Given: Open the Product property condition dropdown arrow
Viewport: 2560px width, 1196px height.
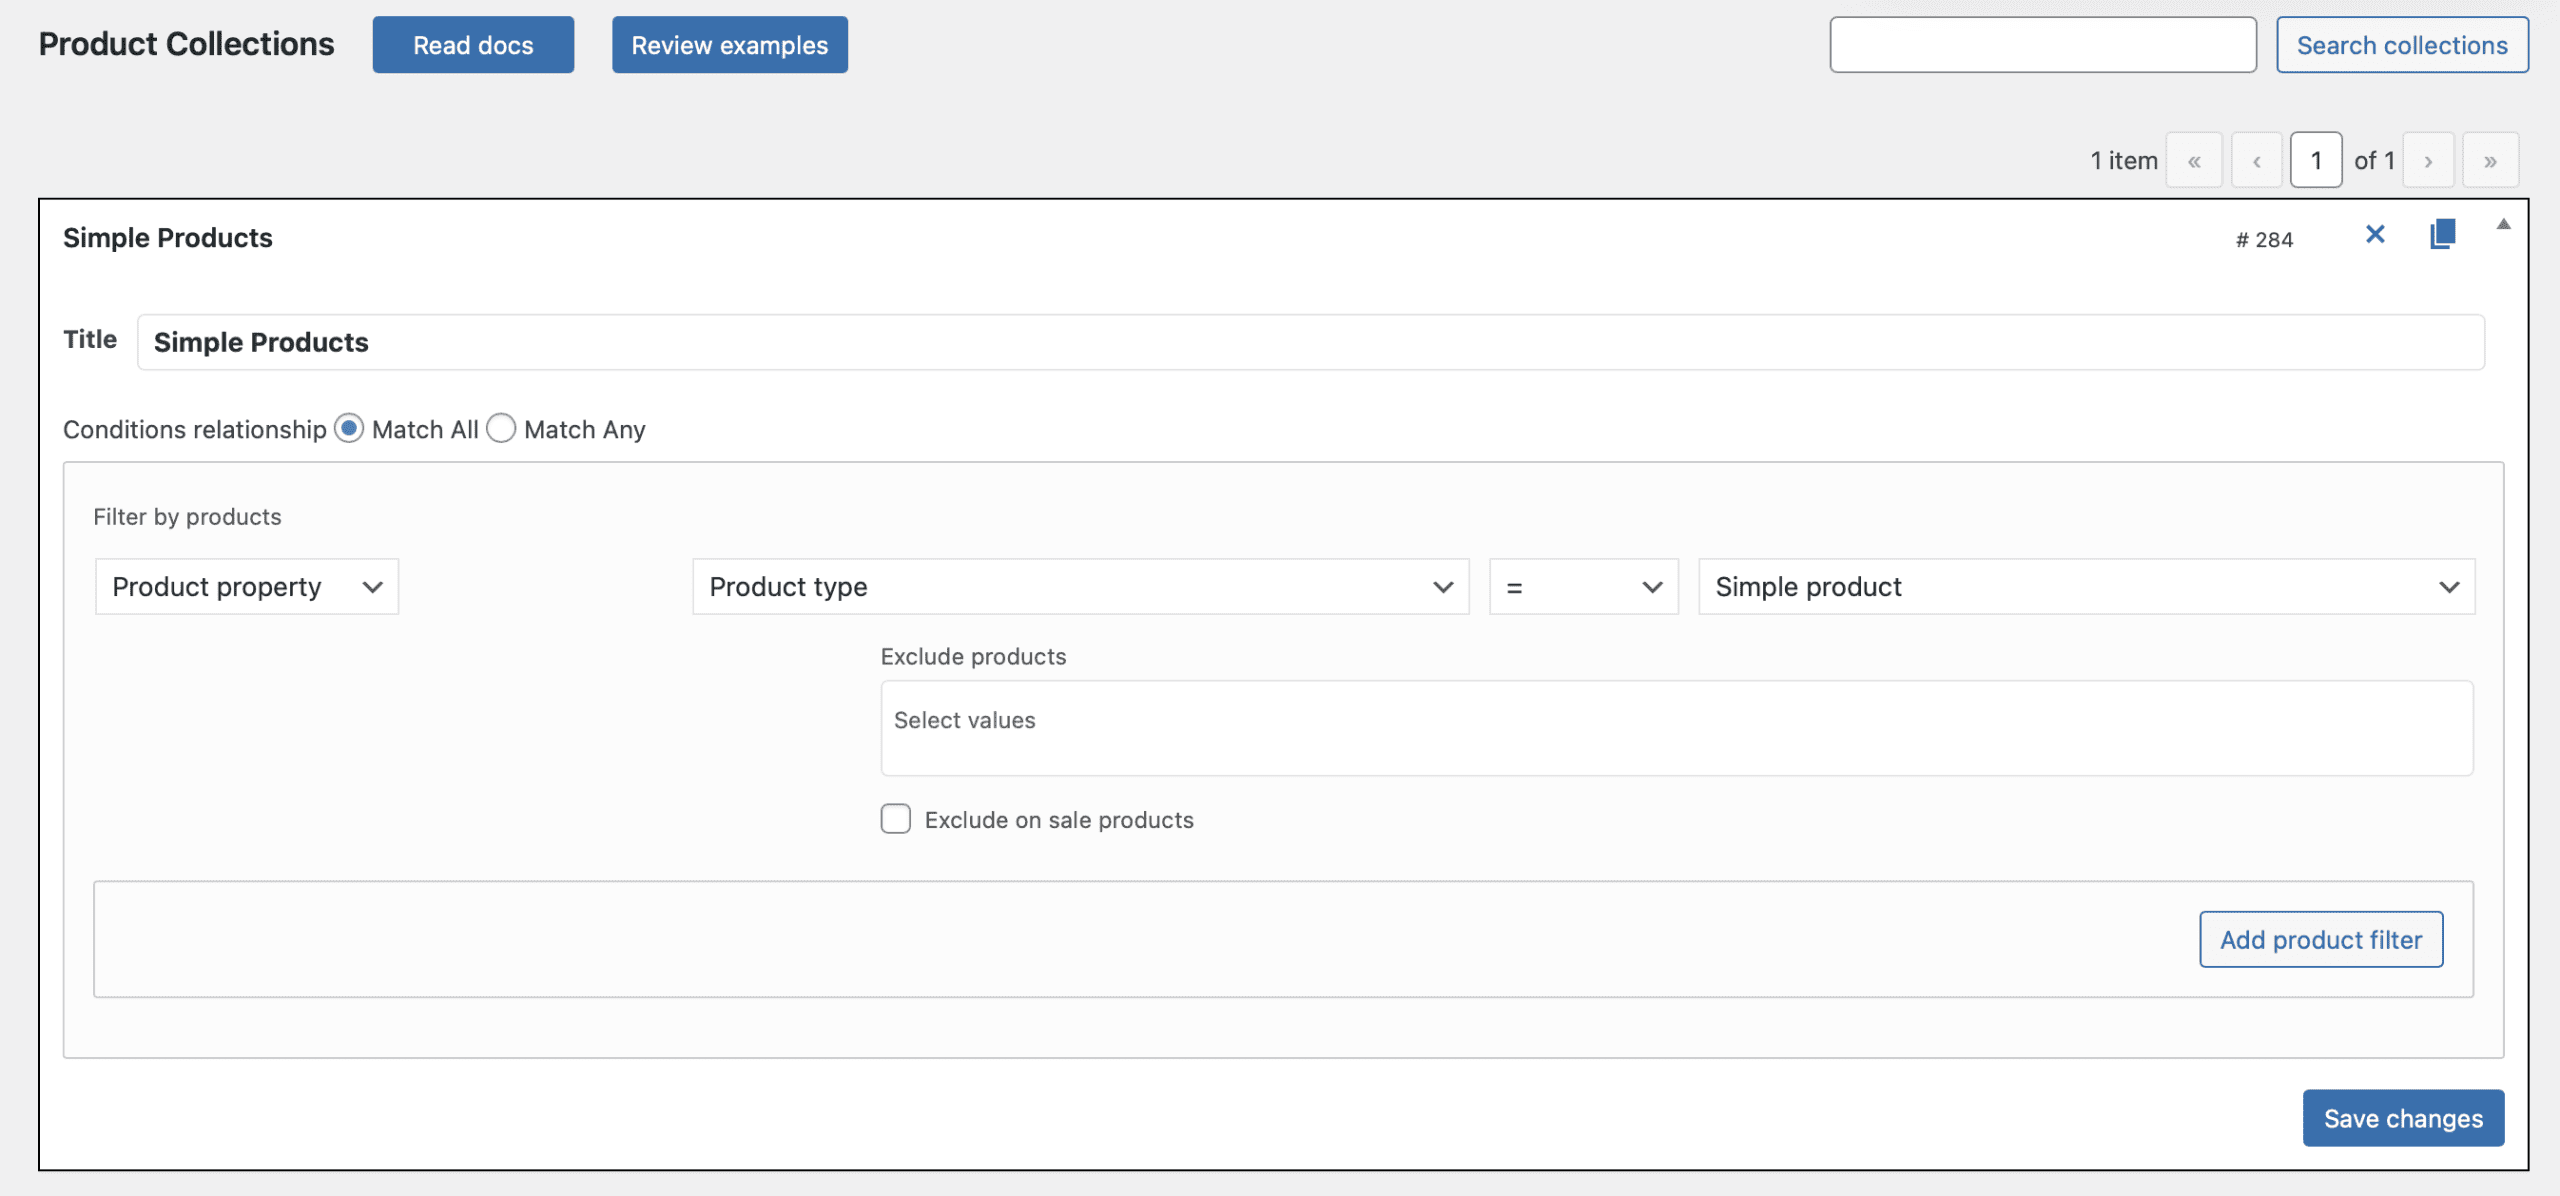Looking at the screenshot, I should 374,587.
